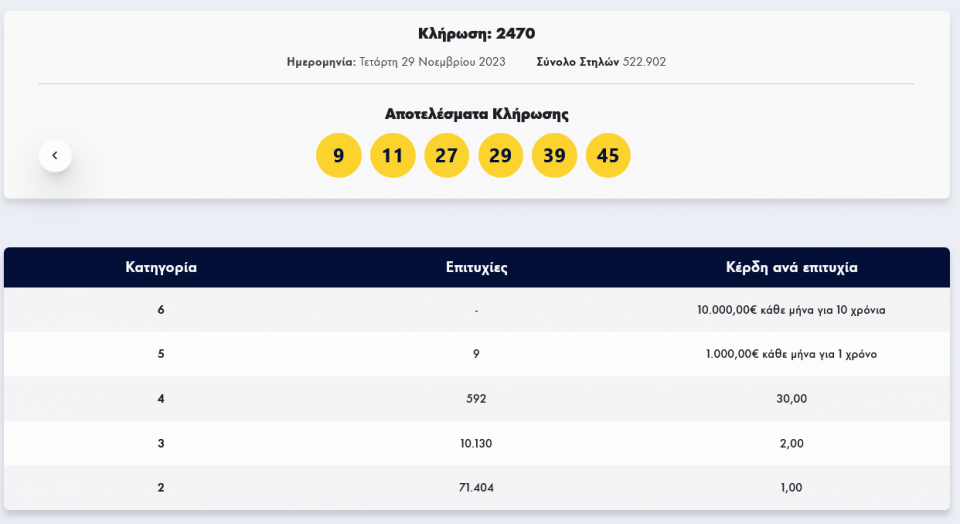Click the Κατηγορία column header
The image size is (960, 524).
161,267
